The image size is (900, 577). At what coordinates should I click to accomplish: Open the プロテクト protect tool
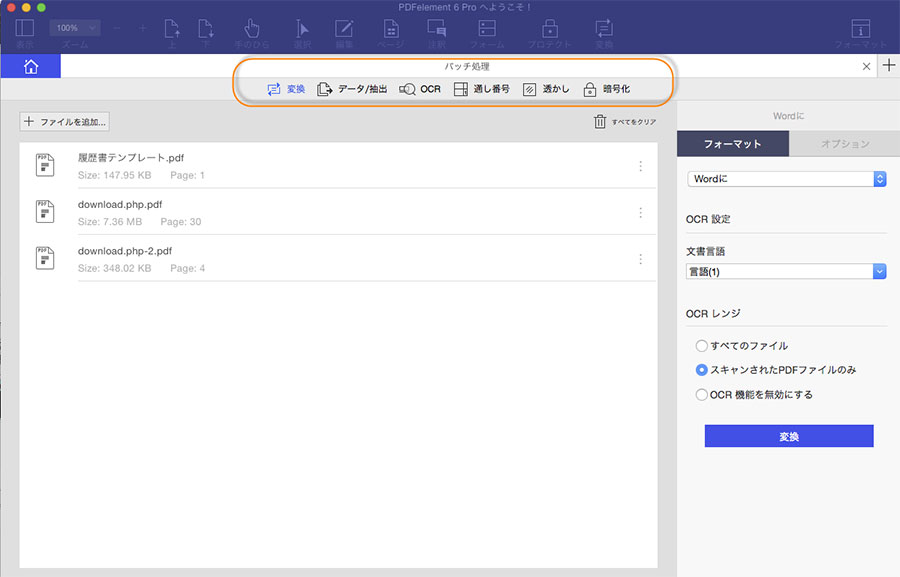(550, 28)
